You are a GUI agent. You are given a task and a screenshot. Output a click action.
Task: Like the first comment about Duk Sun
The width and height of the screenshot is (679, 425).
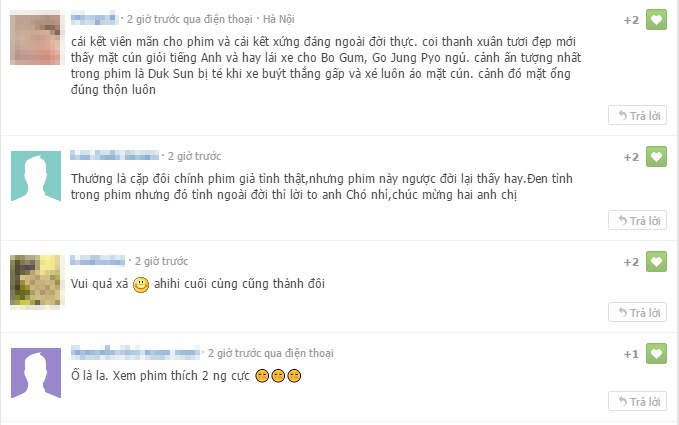(x=656, y=20)
